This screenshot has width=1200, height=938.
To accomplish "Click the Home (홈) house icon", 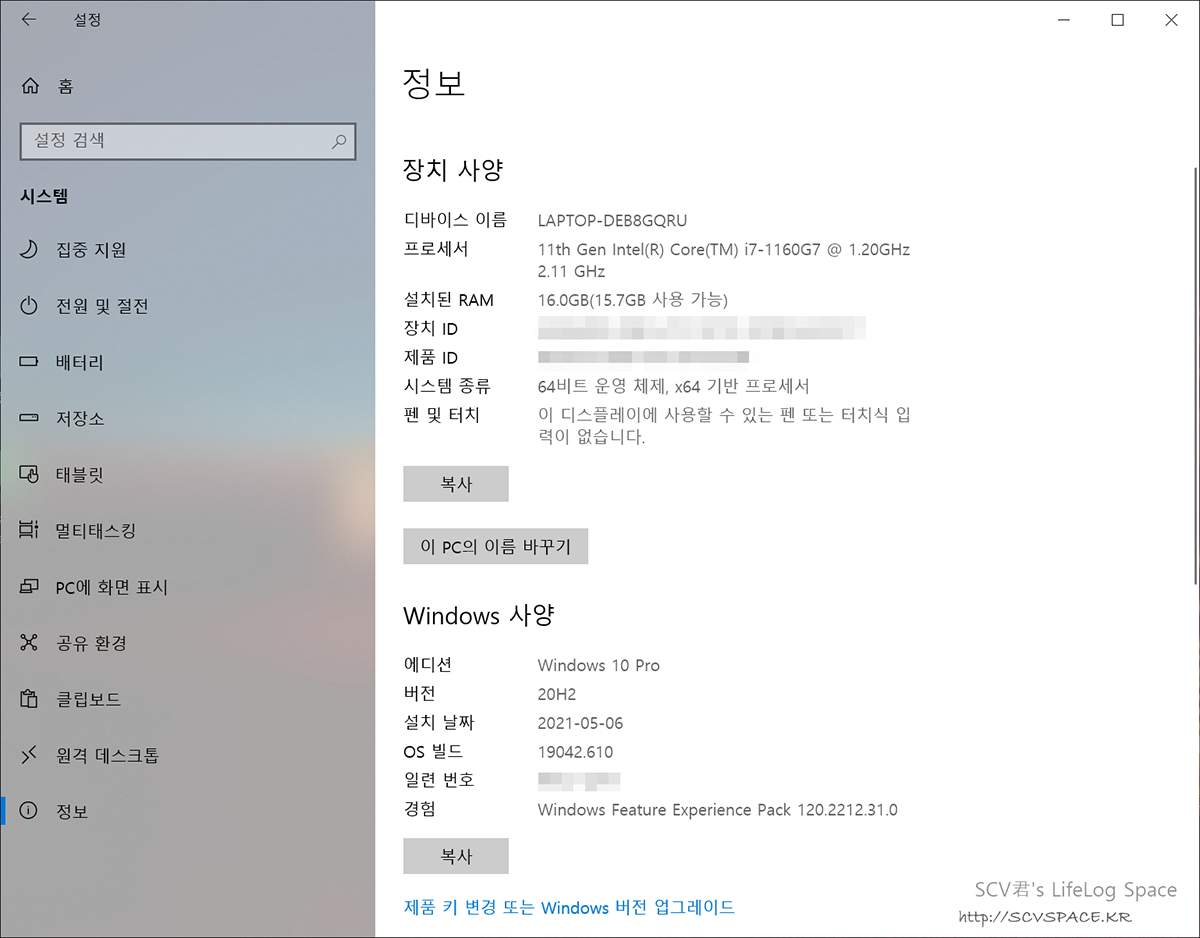I will coord(30,87).
